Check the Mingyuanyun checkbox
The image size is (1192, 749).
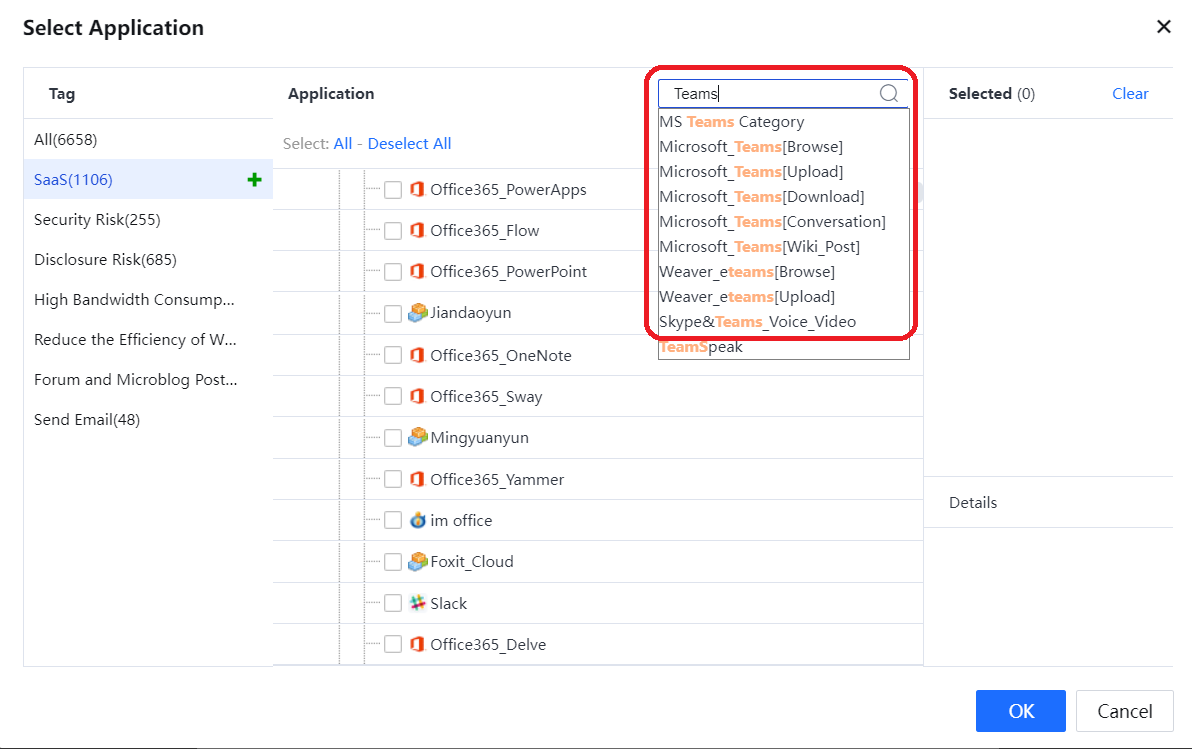click(x=393, y=438)
